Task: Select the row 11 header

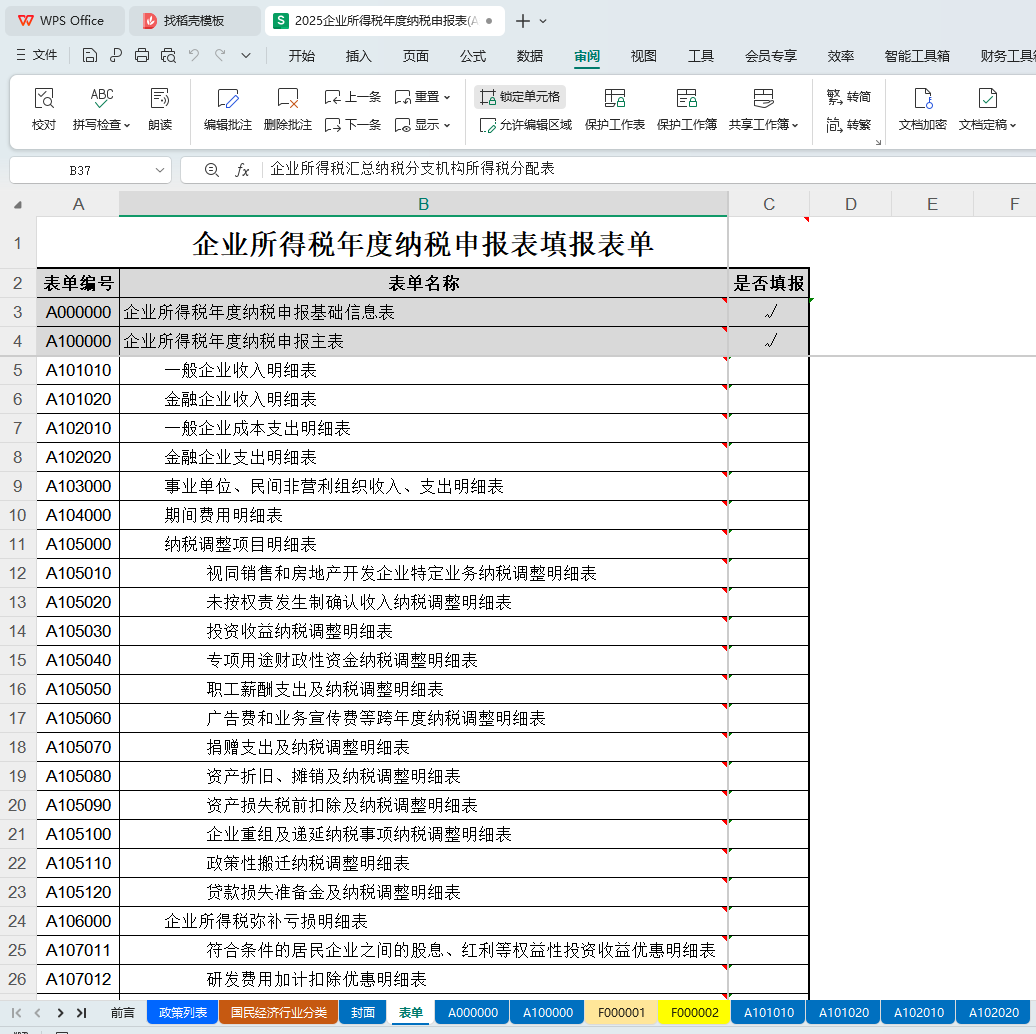Action: click(x=18, y=544)
